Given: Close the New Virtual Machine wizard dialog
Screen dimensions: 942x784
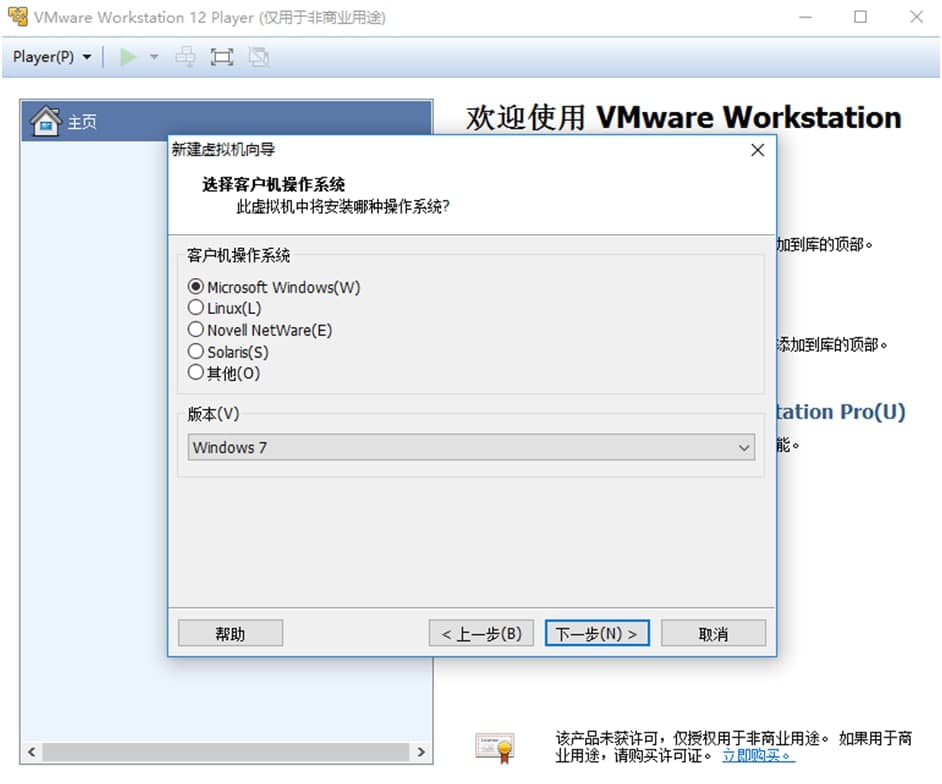Looking at the screenshot, I should (x=758, y=150).
